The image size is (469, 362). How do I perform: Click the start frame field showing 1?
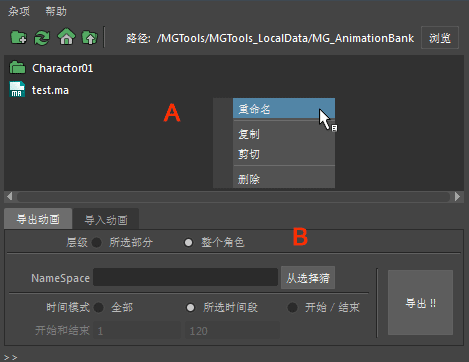point(137,331)
